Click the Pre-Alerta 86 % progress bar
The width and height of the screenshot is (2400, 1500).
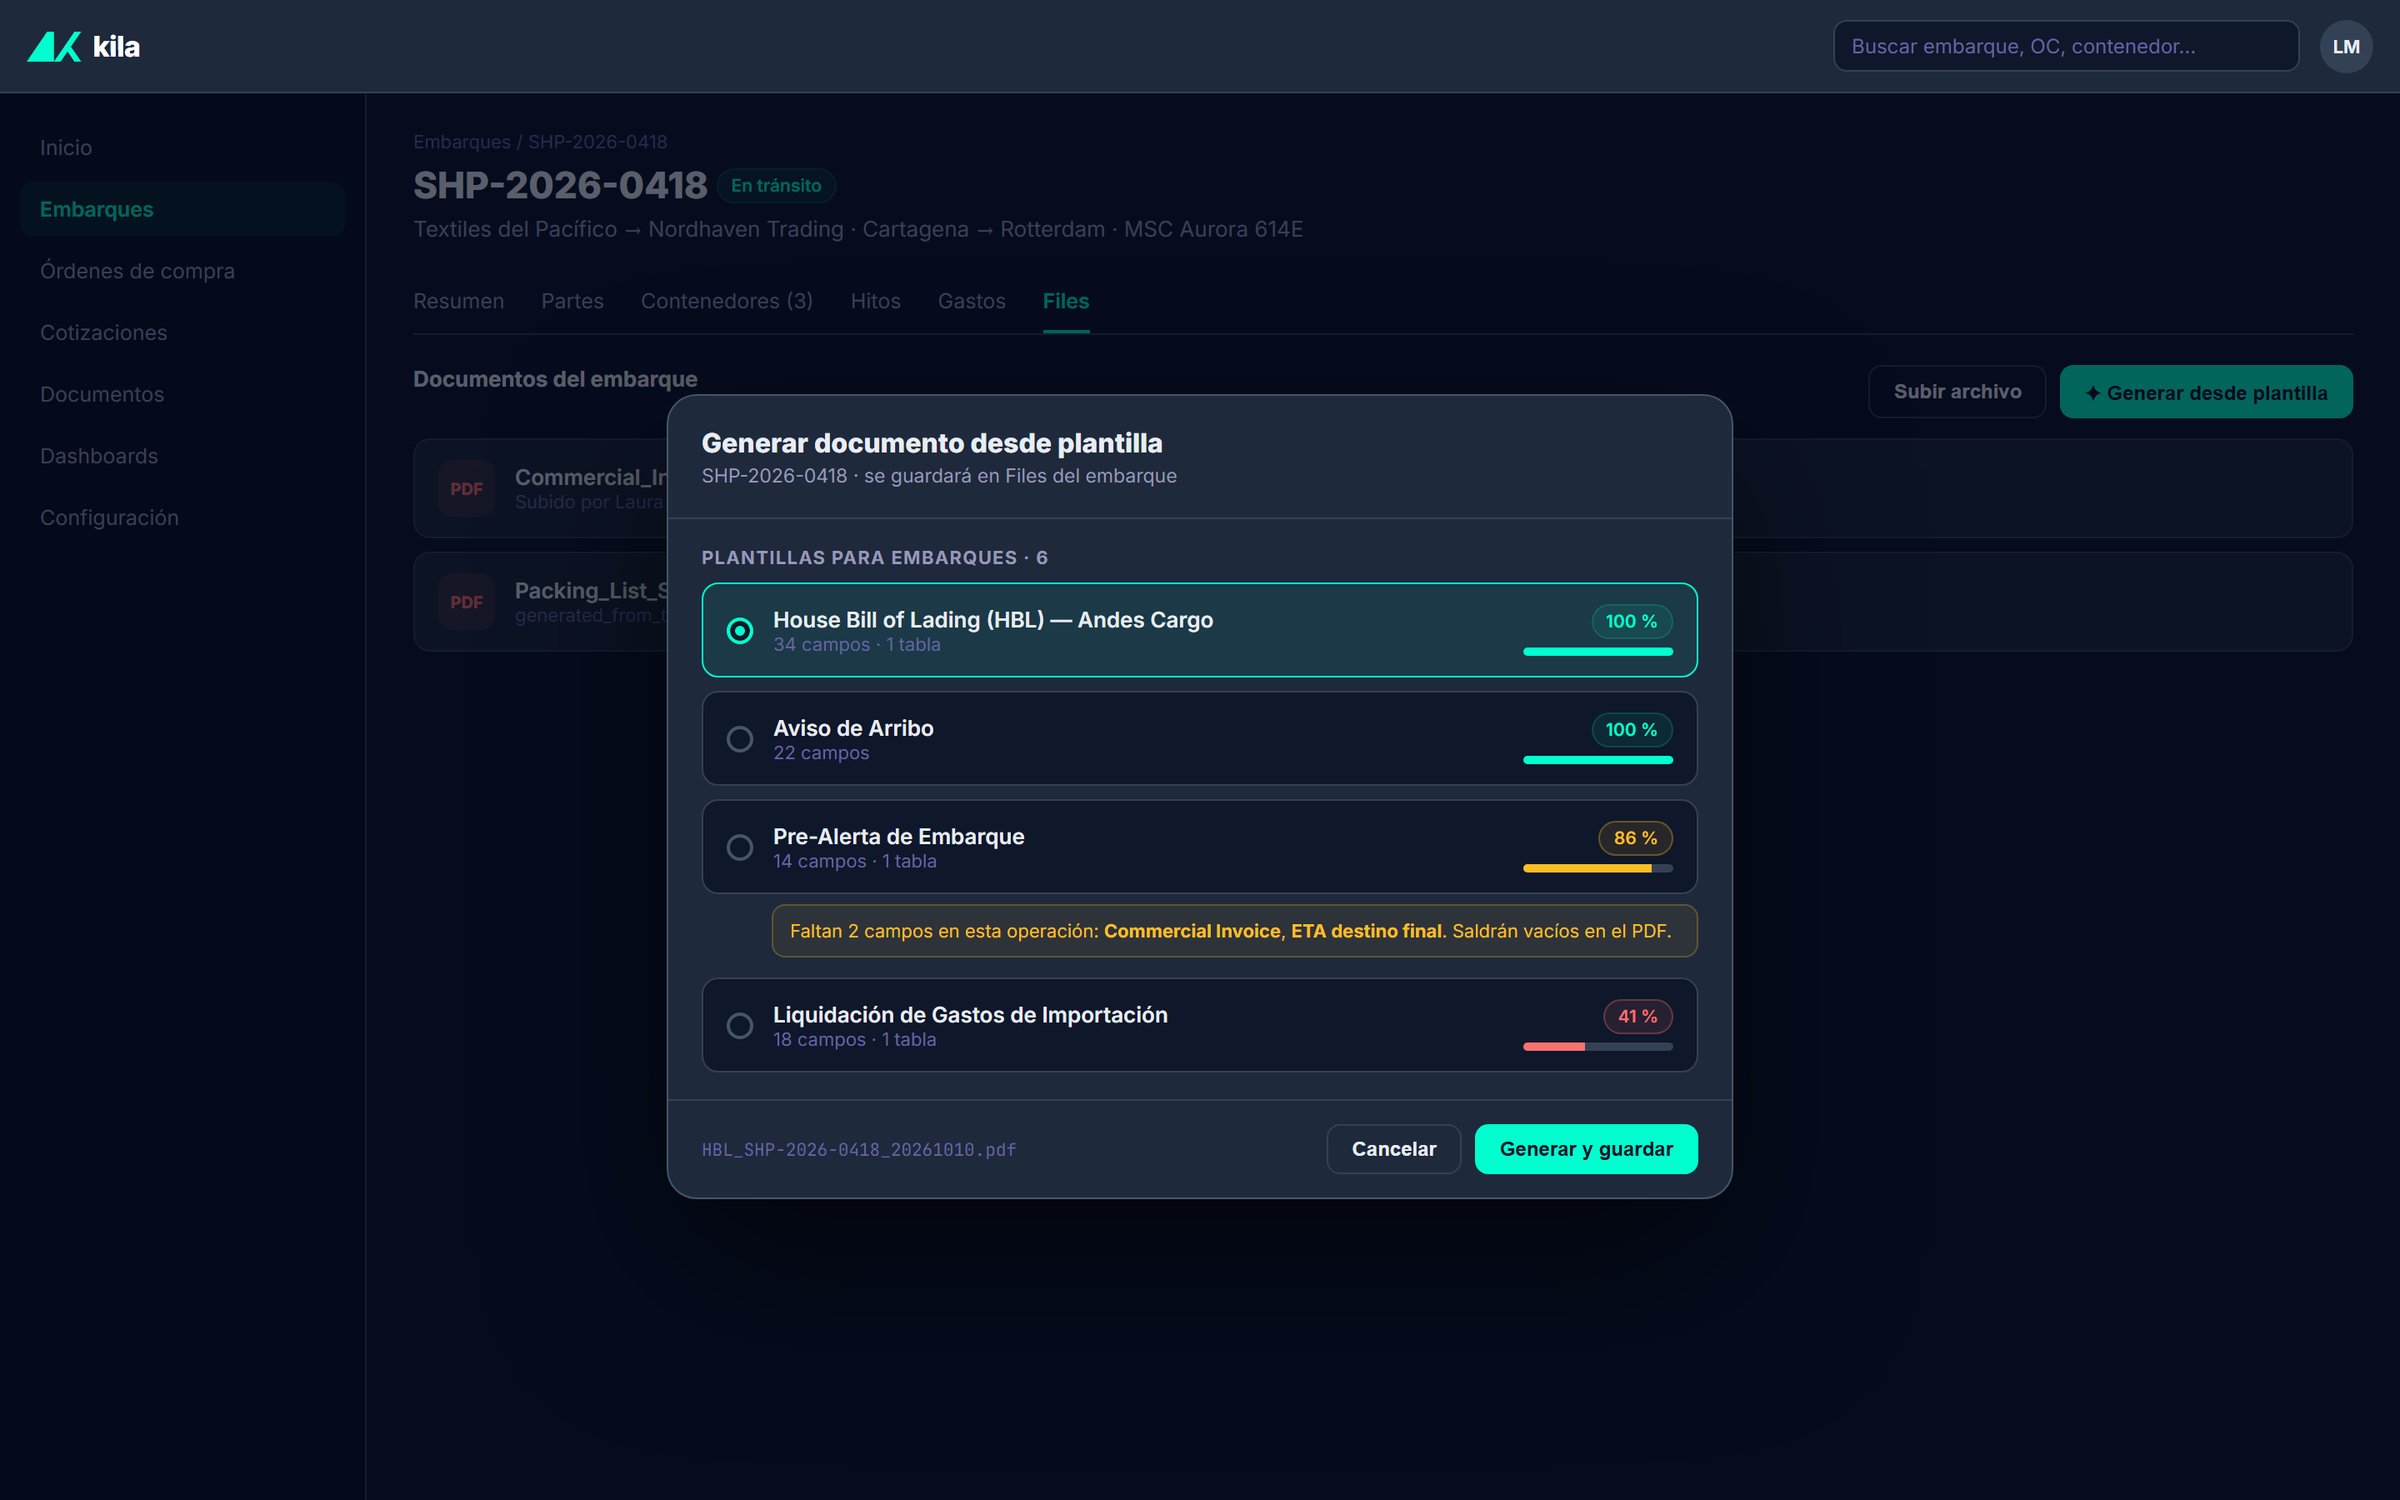point(1598,869)
